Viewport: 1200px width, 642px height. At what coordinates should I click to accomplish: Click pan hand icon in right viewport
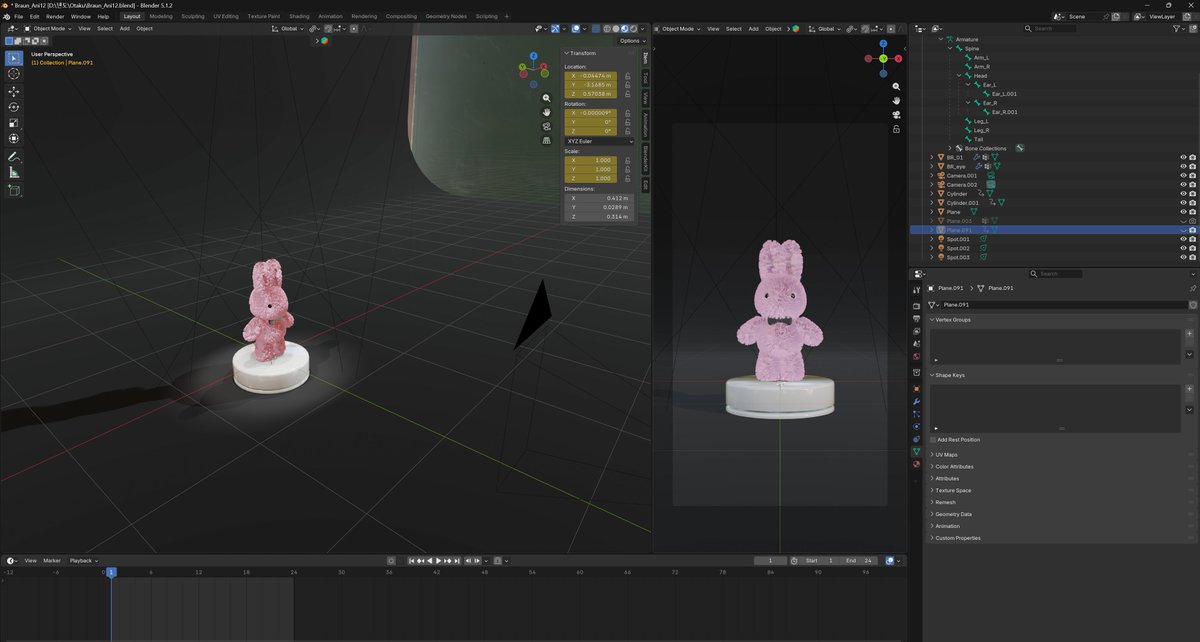pyautogui.click(x=896, y=101)
